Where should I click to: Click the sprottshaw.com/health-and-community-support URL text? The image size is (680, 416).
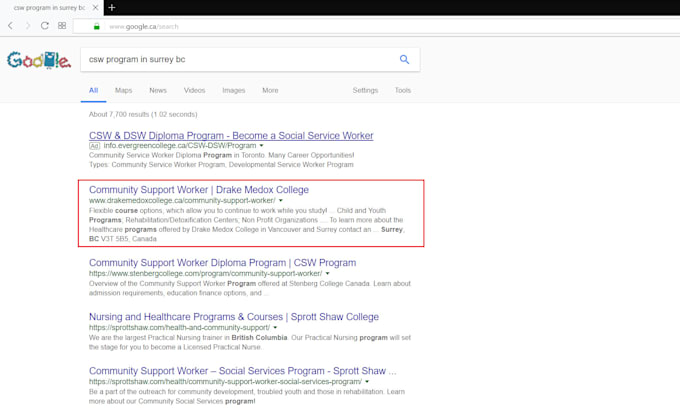pyautogui.click(x=179, y=328)
